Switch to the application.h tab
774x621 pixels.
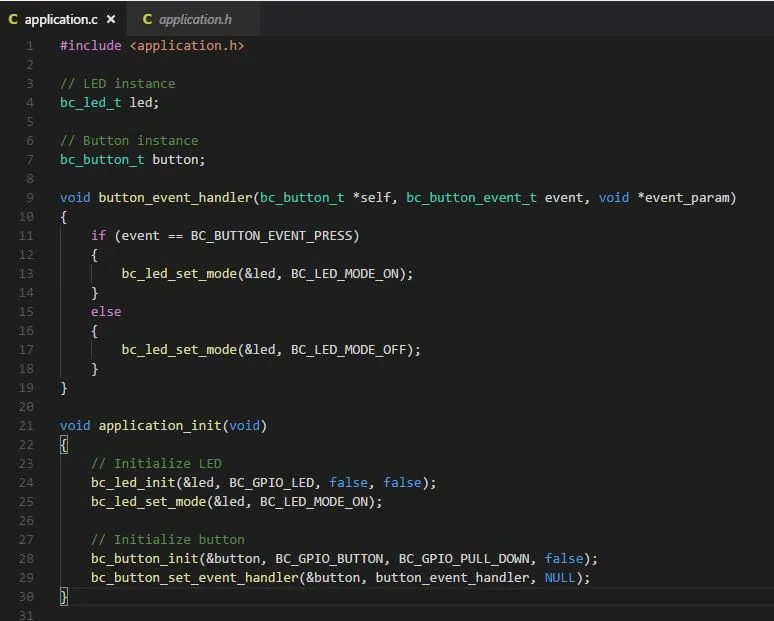[194, 19]
